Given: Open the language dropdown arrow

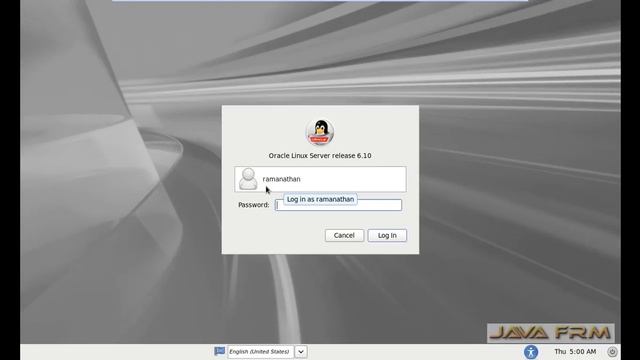Looking at the screenshot, I should click(x=301, y=351).
